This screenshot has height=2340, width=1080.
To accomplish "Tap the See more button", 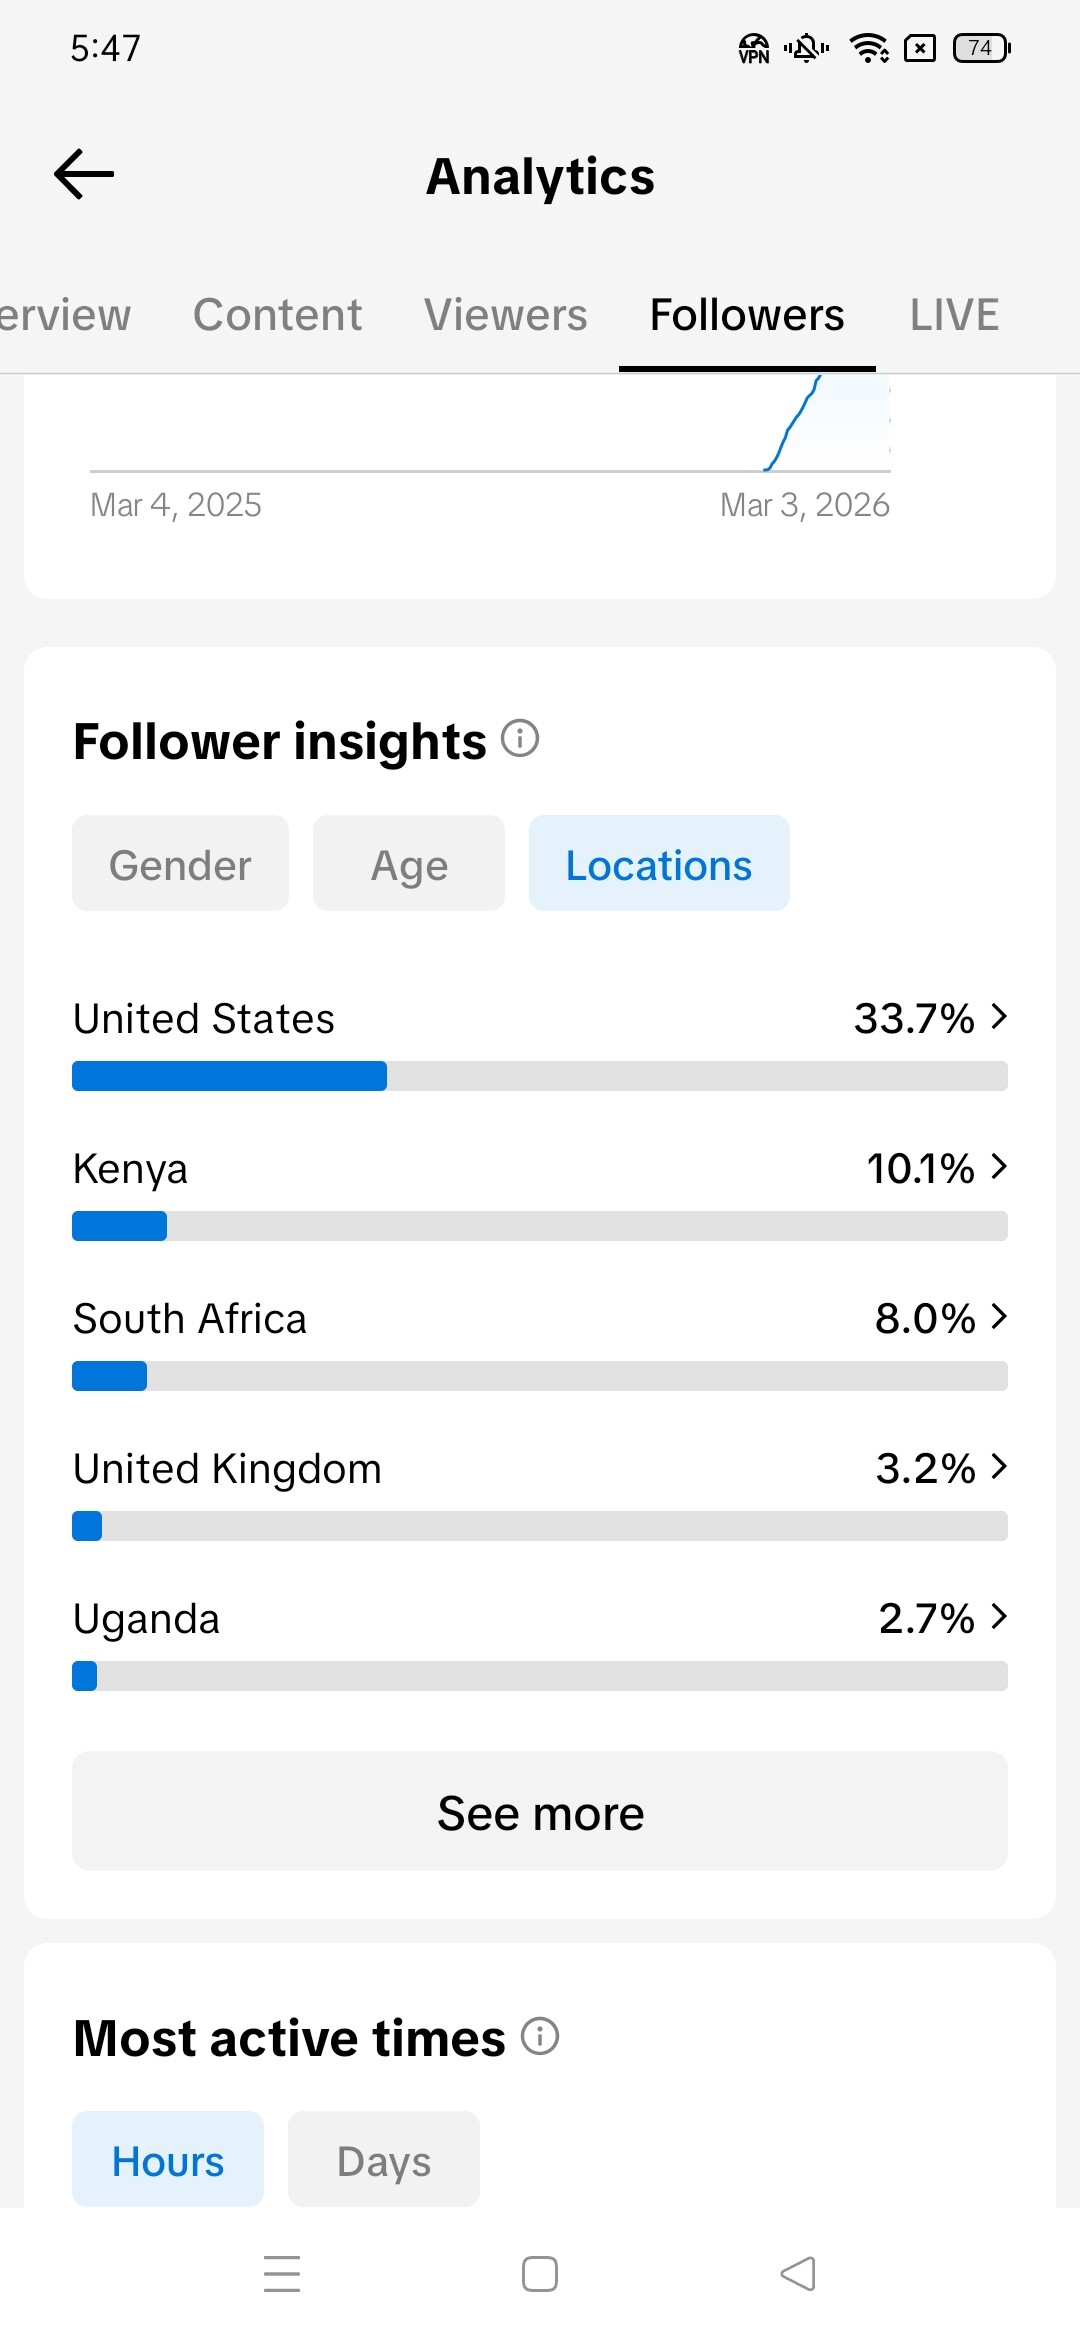I will pyautogui.click(x=540, y=1812).
